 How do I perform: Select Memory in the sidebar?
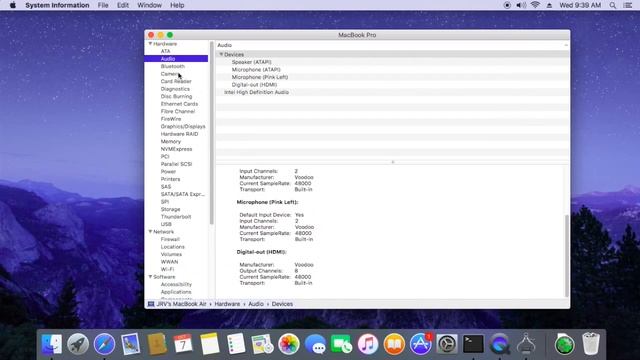coord(171,142)
